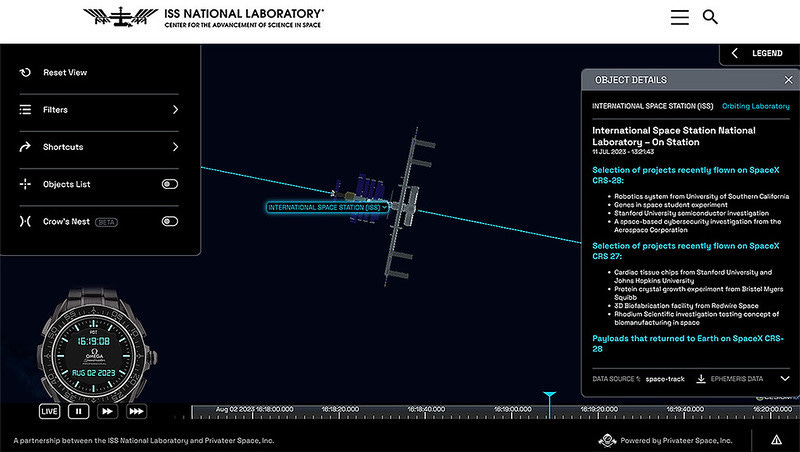Image resolution: width=800 pixels, height=452 pixels.
Task: Click 'Stanford University semiconductor investigation' bullet
Action: 691,213
